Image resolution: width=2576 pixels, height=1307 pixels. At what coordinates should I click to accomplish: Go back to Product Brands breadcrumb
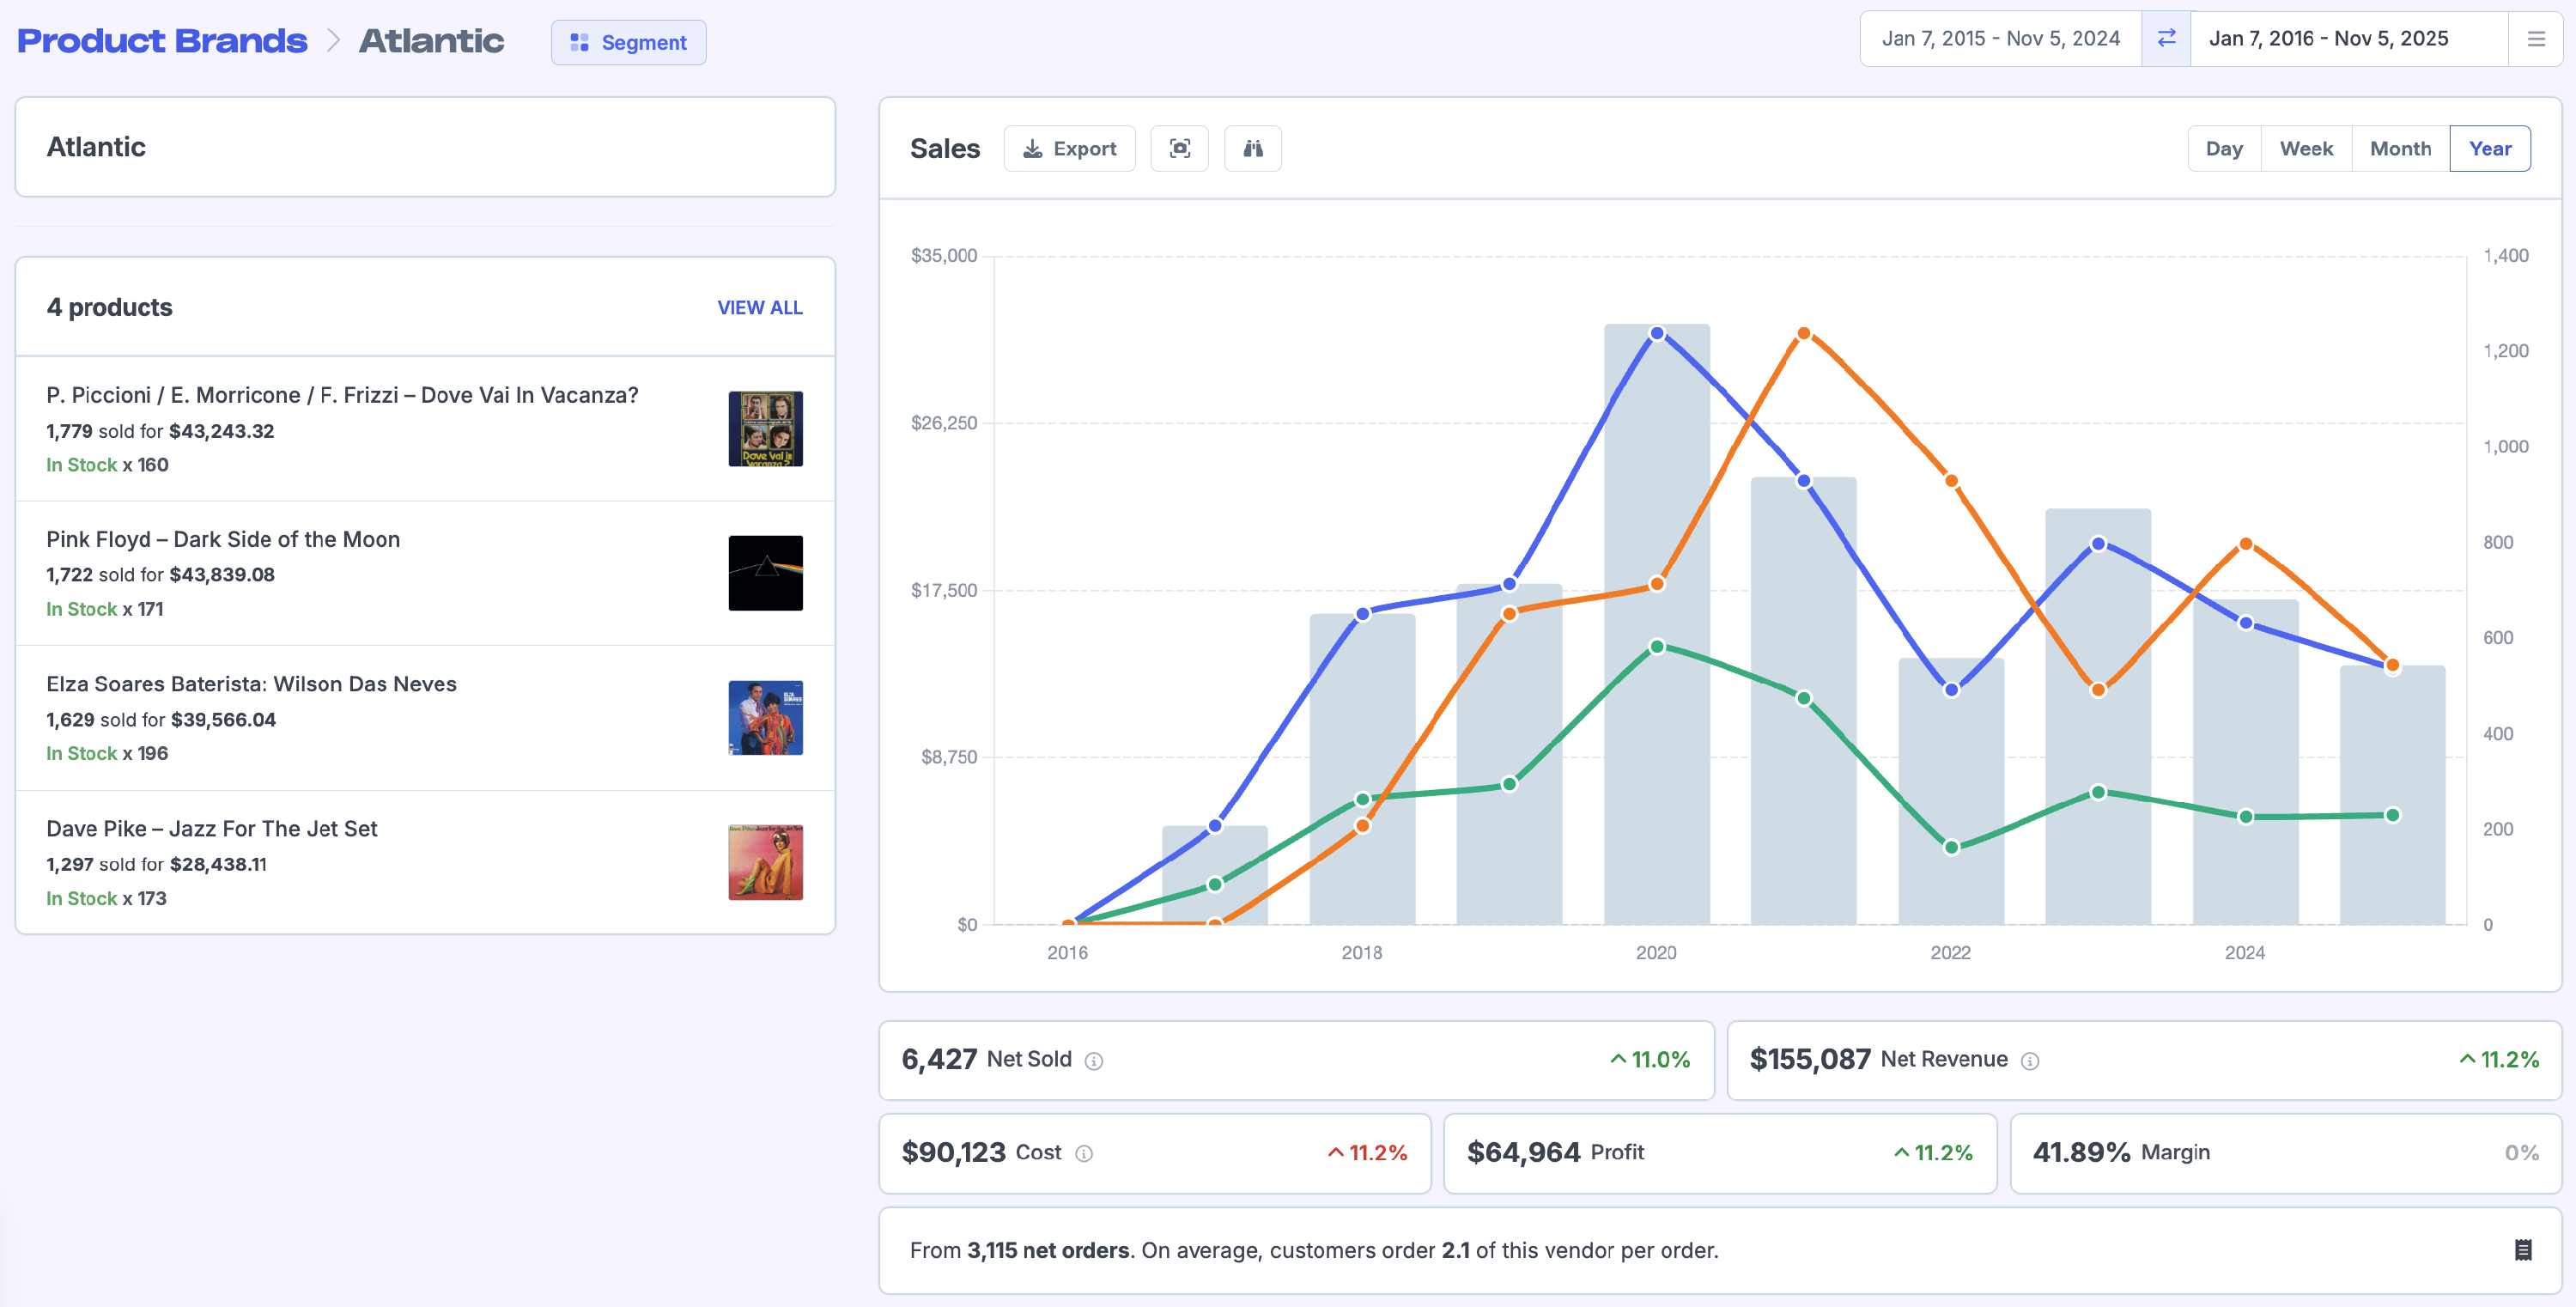click(162, 40)
